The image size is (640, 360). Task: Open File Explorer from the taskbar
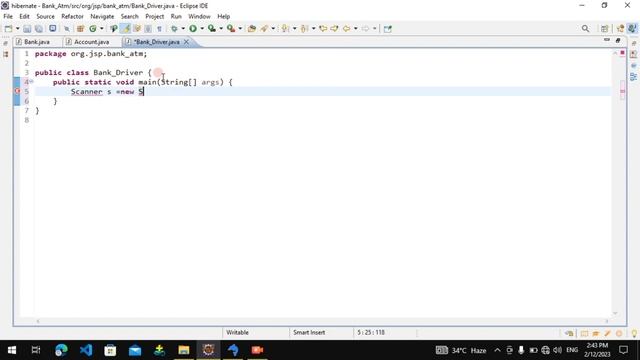click(184, 350)
